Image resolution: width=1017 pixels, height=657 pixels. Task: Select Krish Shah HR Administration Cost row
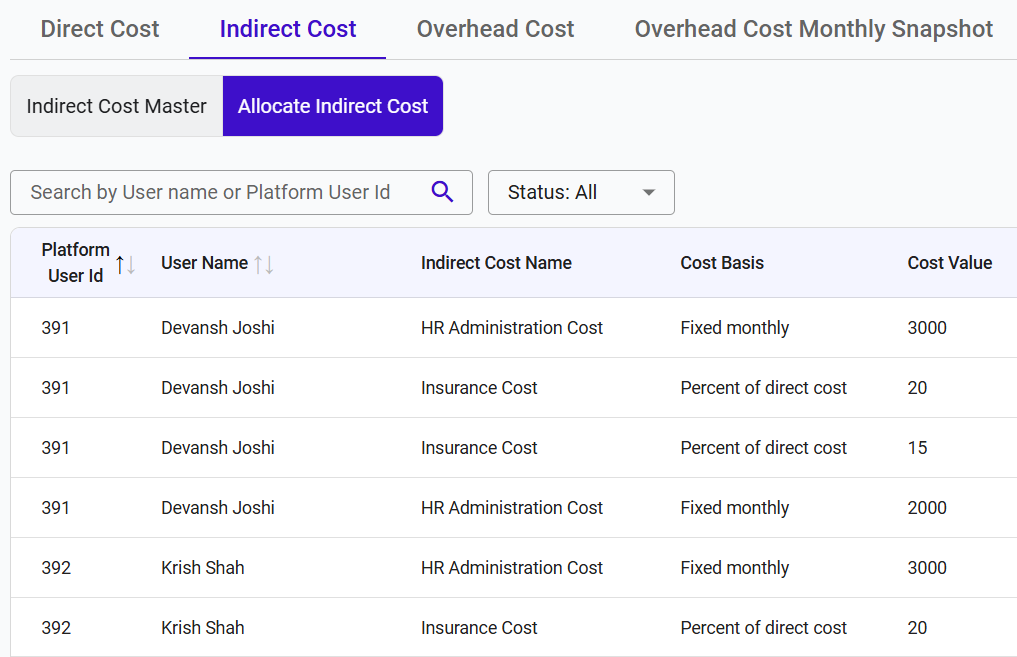coord(514,567)
